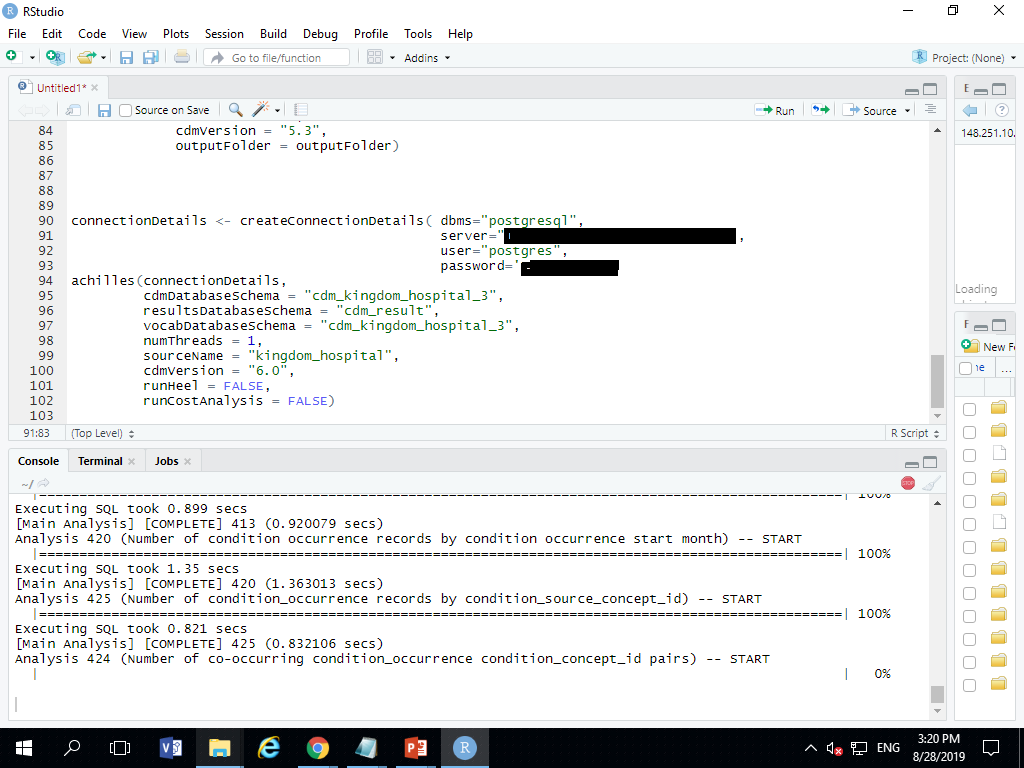Expand the Source button dropdown arrow
Screen dimensions: 1024x768
tap(907, 110)
